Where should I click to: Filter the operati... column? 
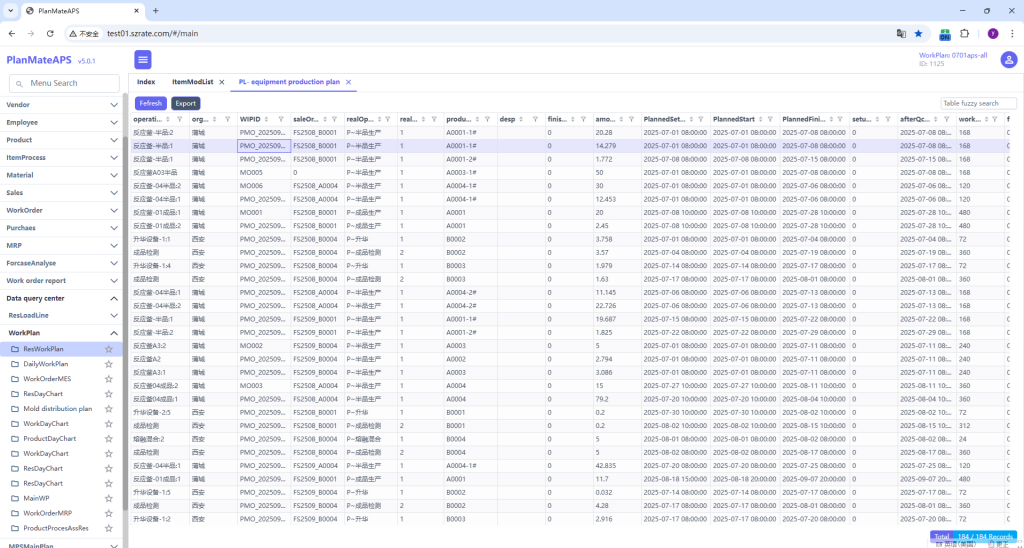point(179,120)
